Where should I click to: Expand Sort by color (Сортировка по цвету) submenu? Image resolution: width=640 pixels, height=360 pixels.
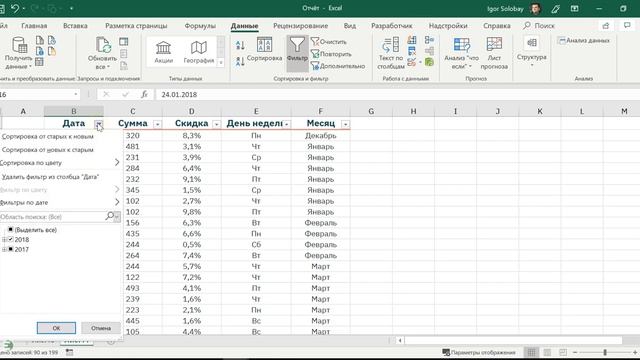pyautogui.click(x=117, y=162)
